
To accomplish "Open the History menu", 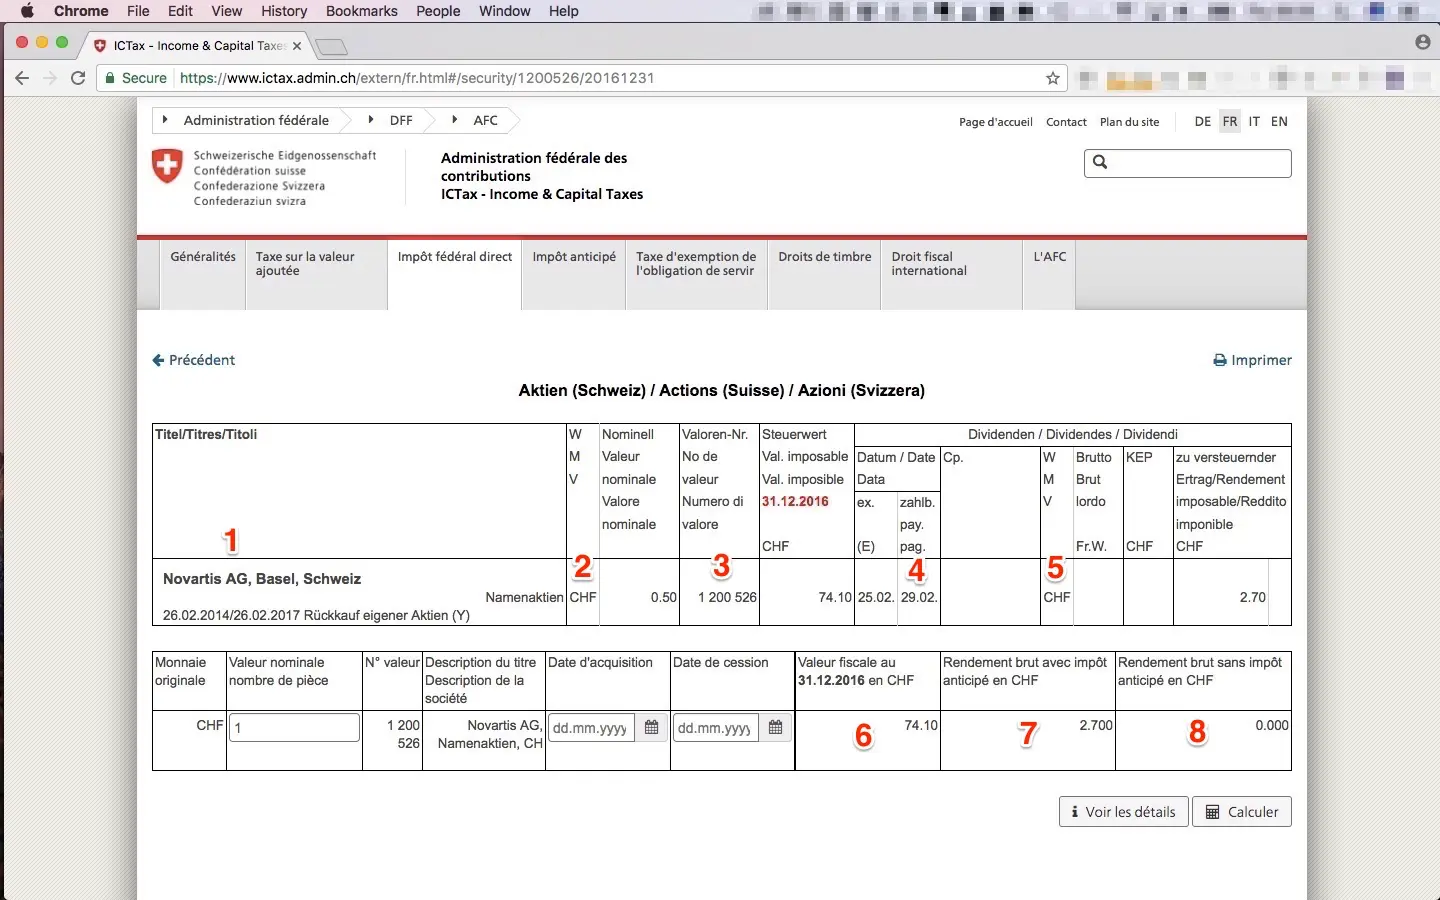I will 284,11.
